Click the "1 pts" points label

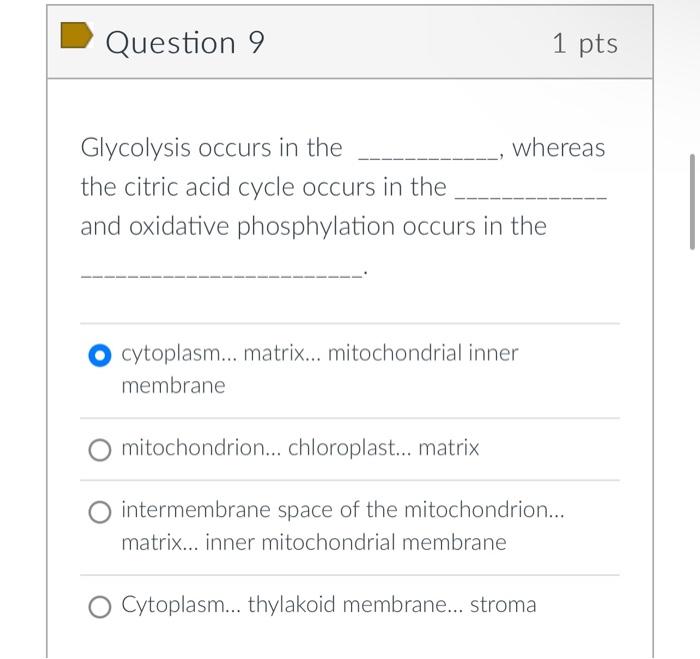(584, 43)
